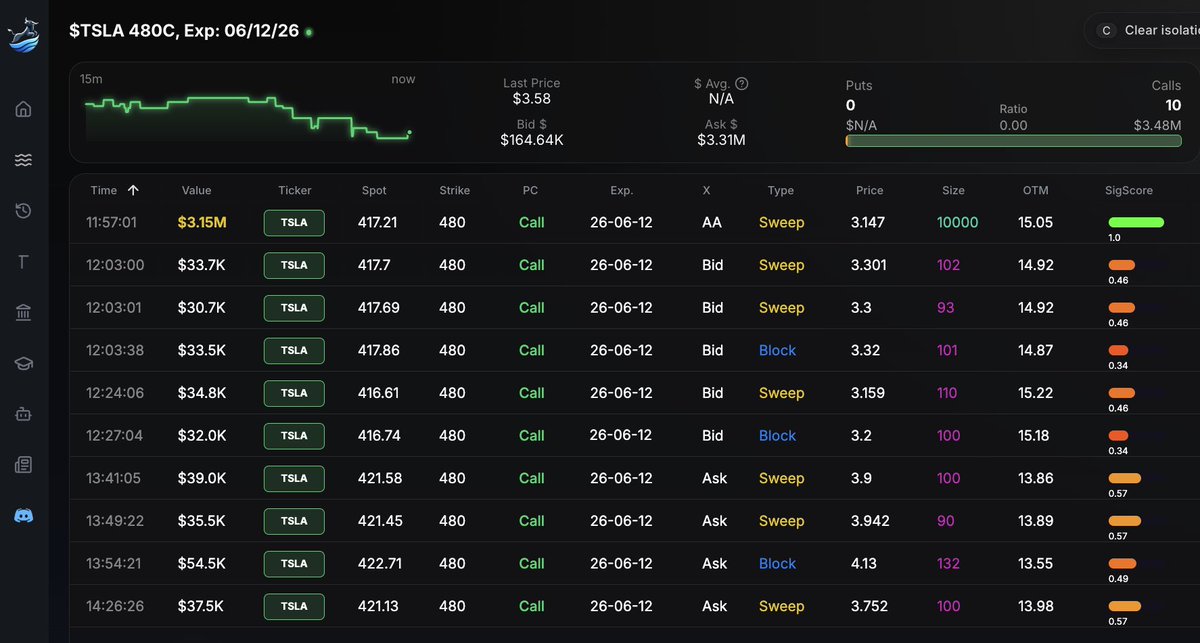
Task: Open the graduation cap education icon
Action: click(x=24, y=364)
